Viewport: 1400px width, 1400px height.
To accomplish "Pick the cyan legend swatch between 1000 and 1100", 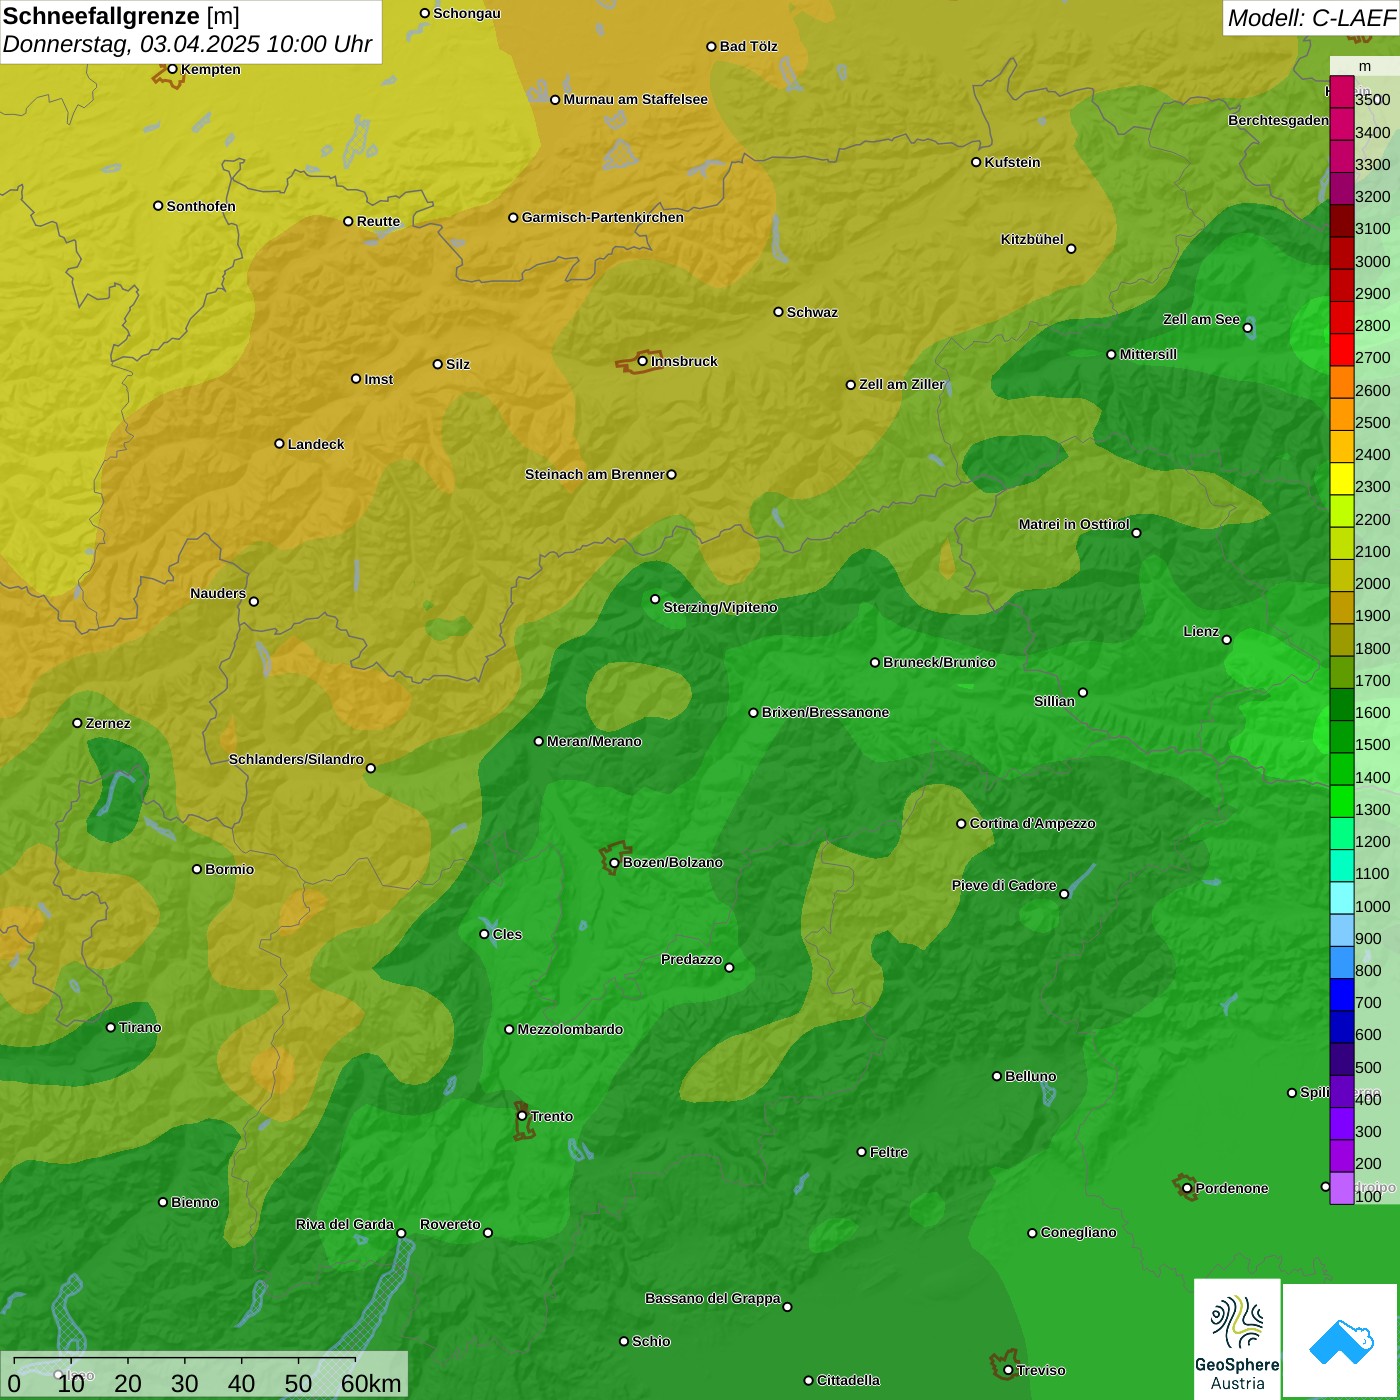I will (1342, 898).
